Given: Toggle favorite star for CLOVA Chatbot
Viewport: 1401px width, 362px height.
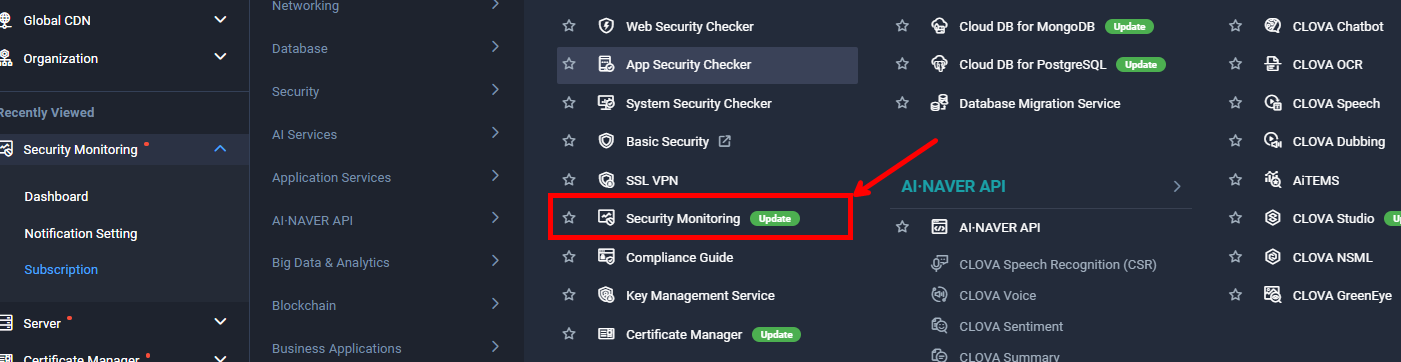Looking at the screenshot, I should [1236, 26].
